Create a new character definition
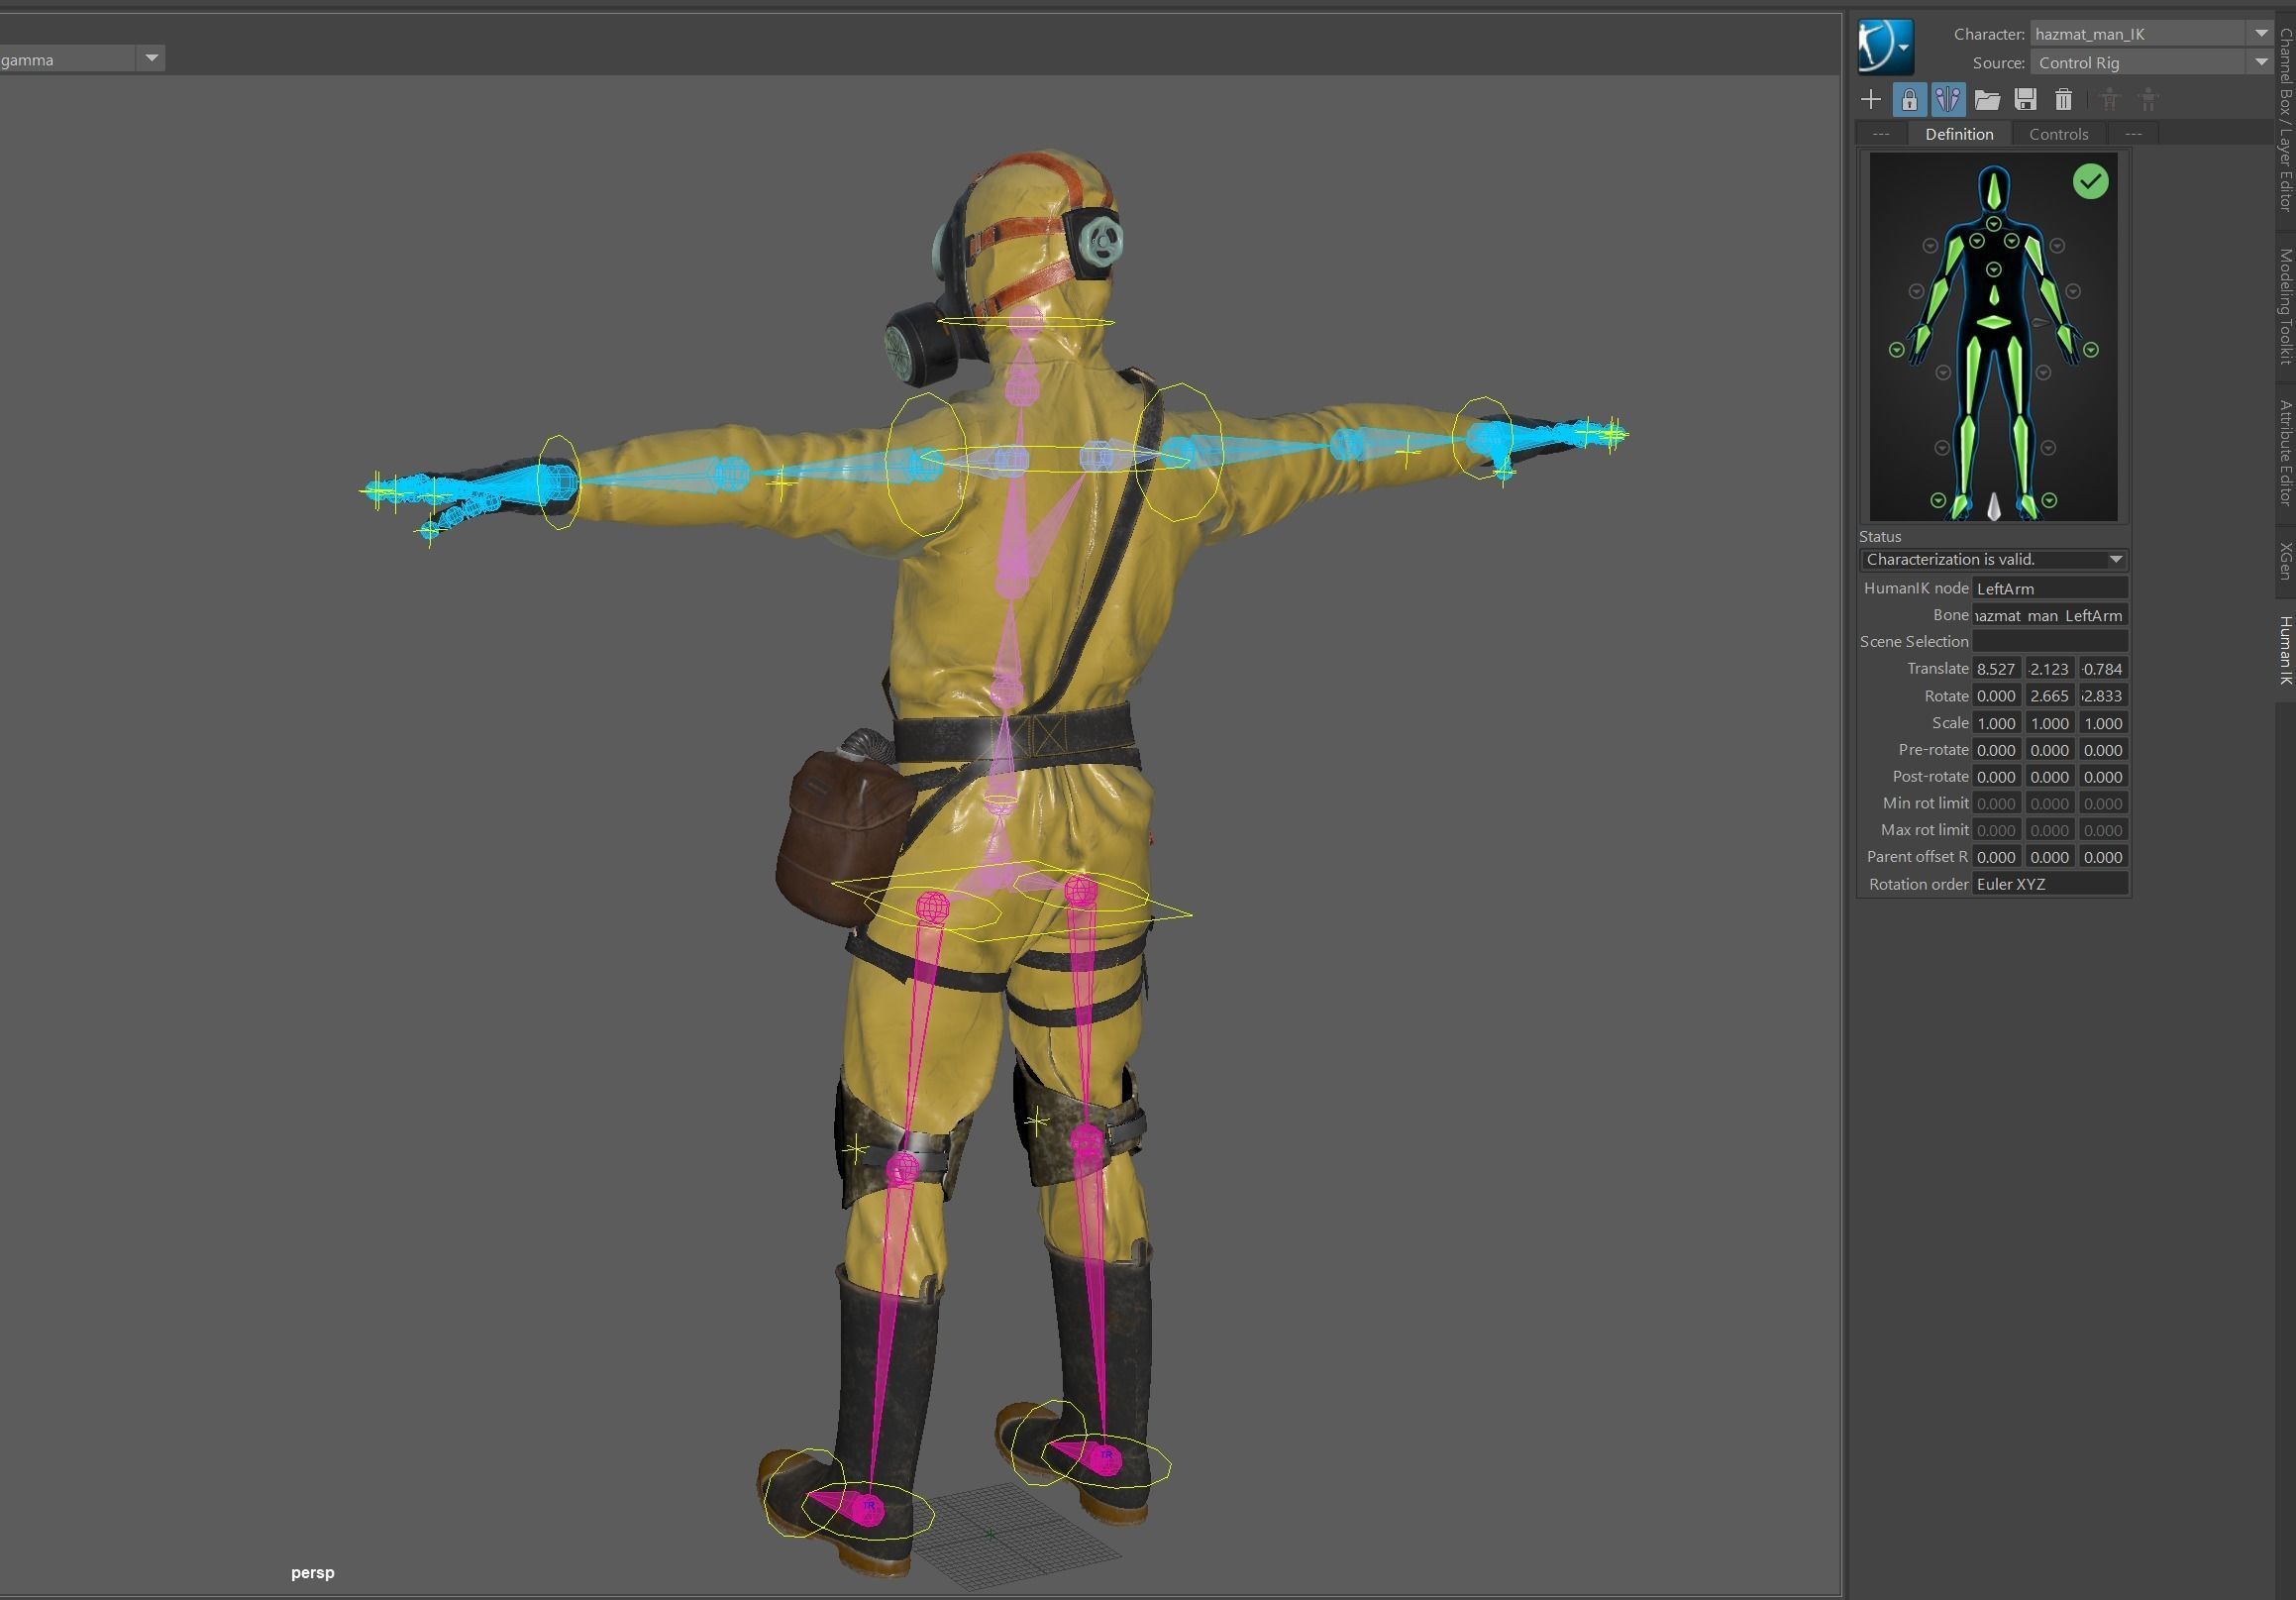 pyautogui.click(x=1871, y=99)
